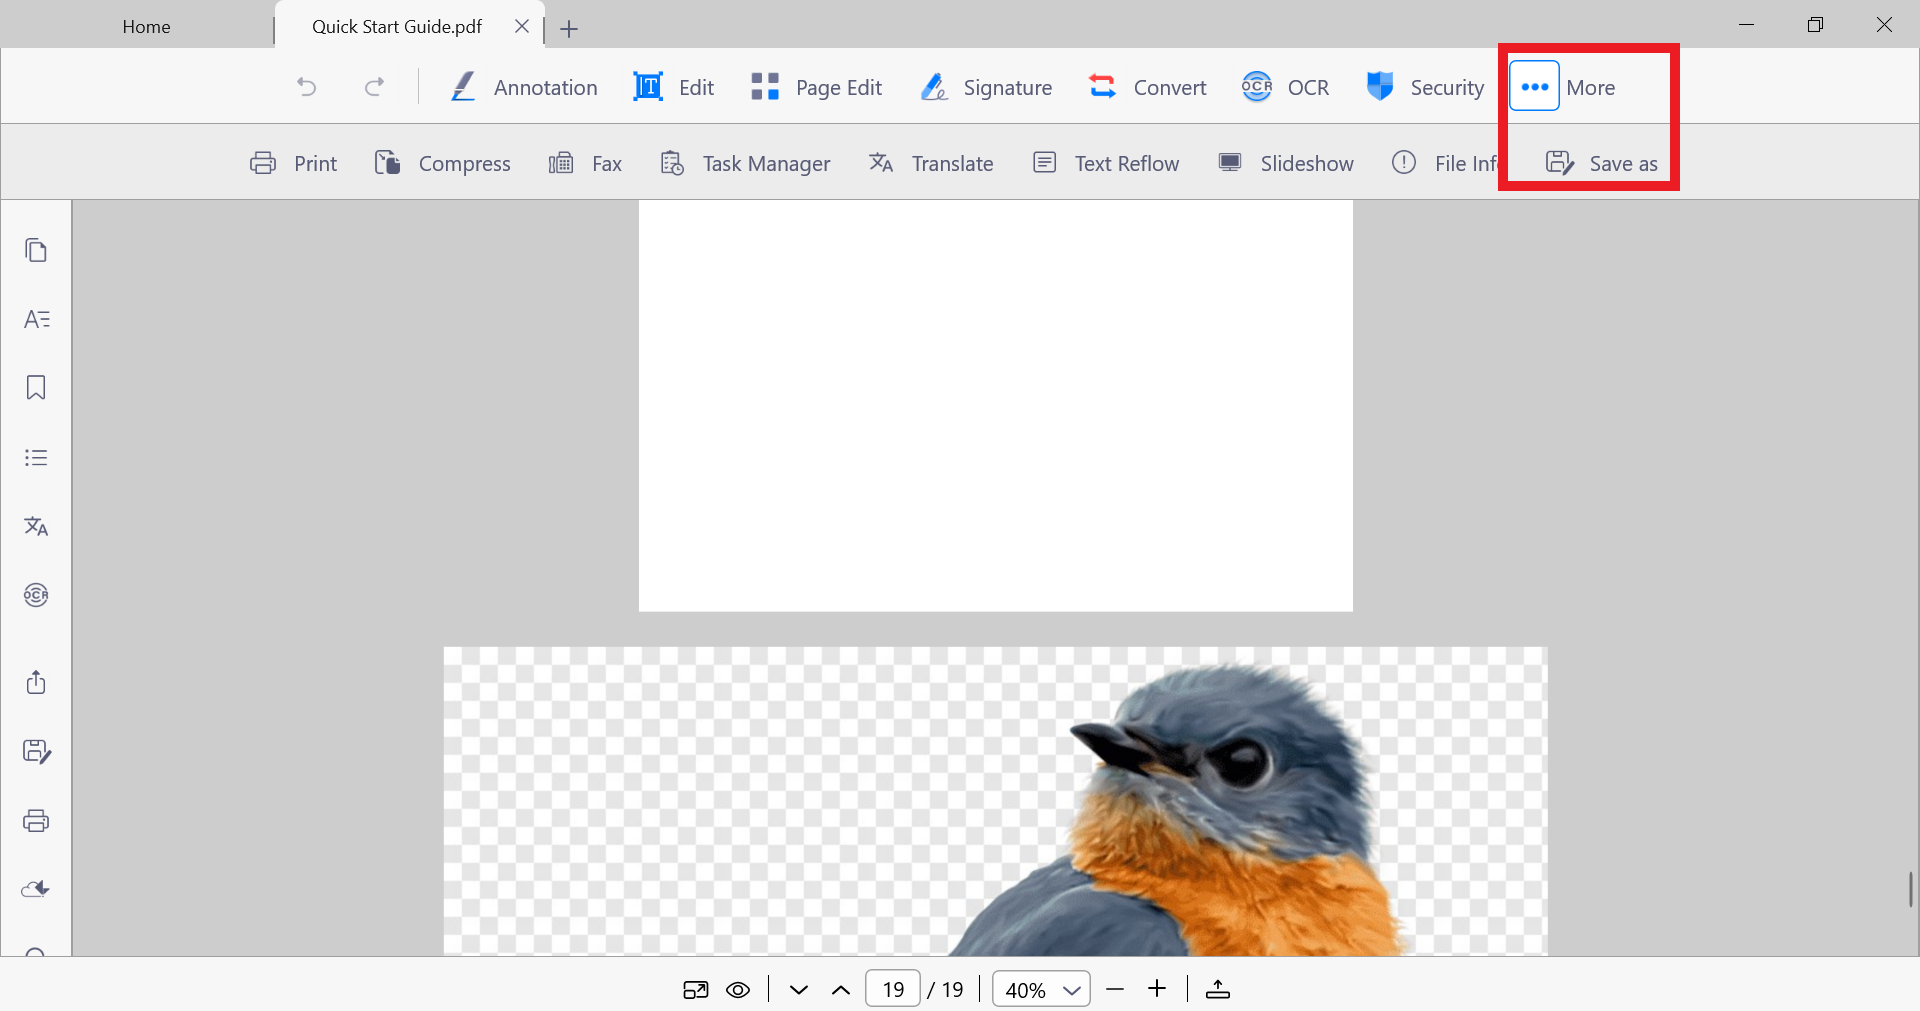Go to next page with down chevron
This screenshot has height=1011, width=1920.
pyautogui.click(x=798, y=990)
